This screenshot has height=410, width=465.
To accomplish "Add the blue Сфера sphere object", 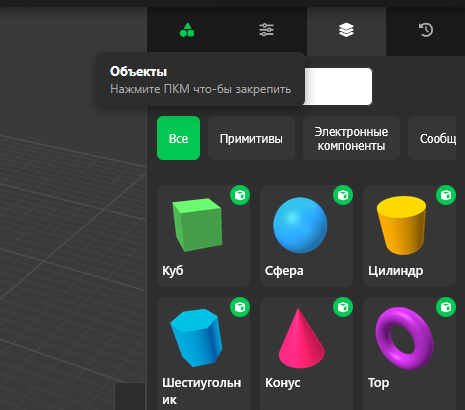I will coord(306,236).
